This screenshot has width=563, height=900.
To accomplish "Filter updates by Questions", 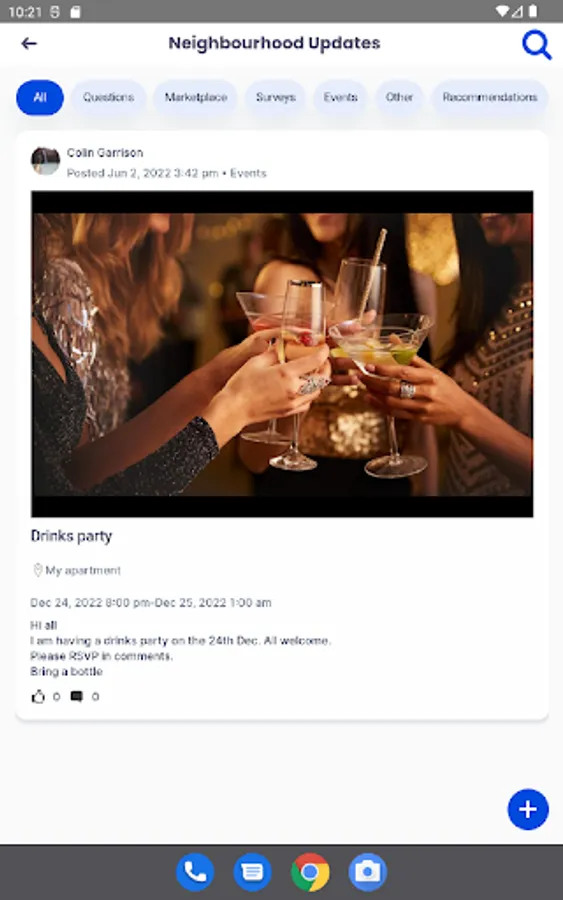I will [108, 98].
